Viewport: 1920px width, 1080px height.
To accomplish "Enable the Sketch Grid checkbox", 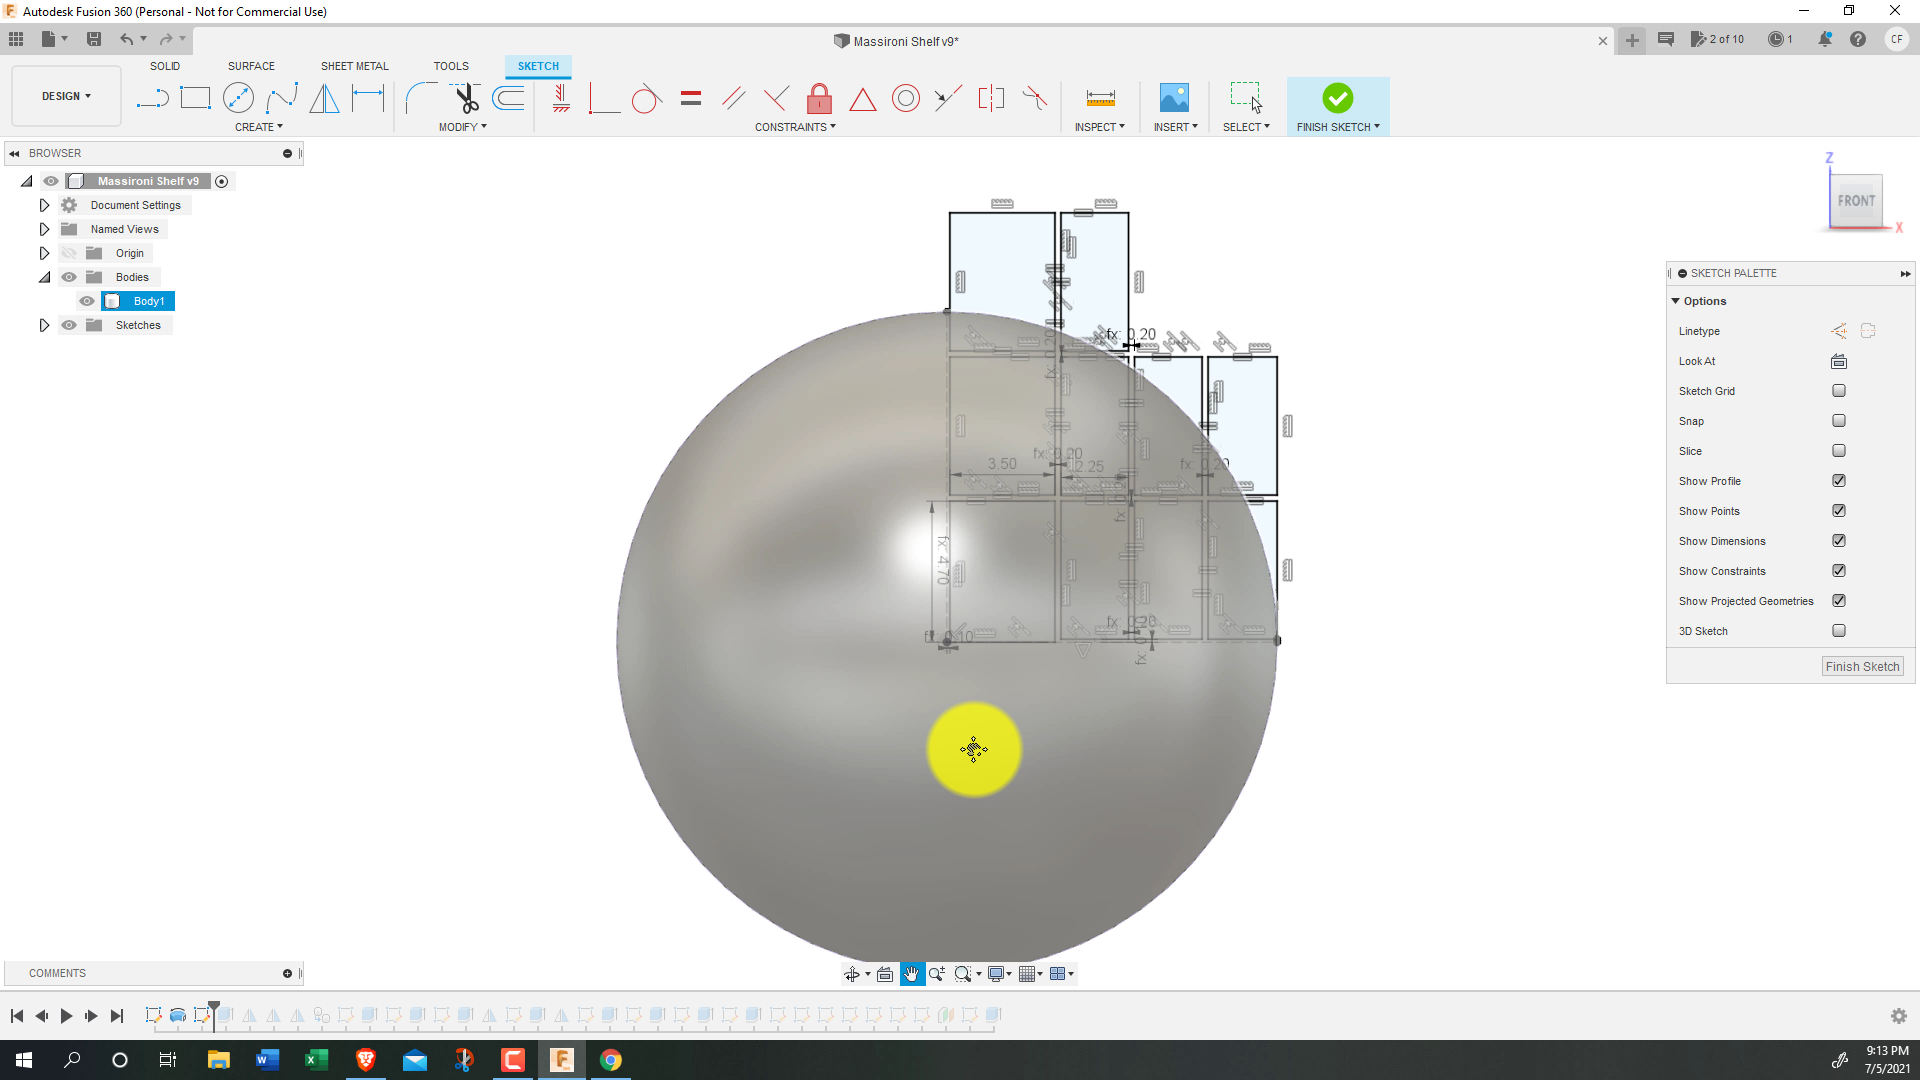I will point(1838,391).
